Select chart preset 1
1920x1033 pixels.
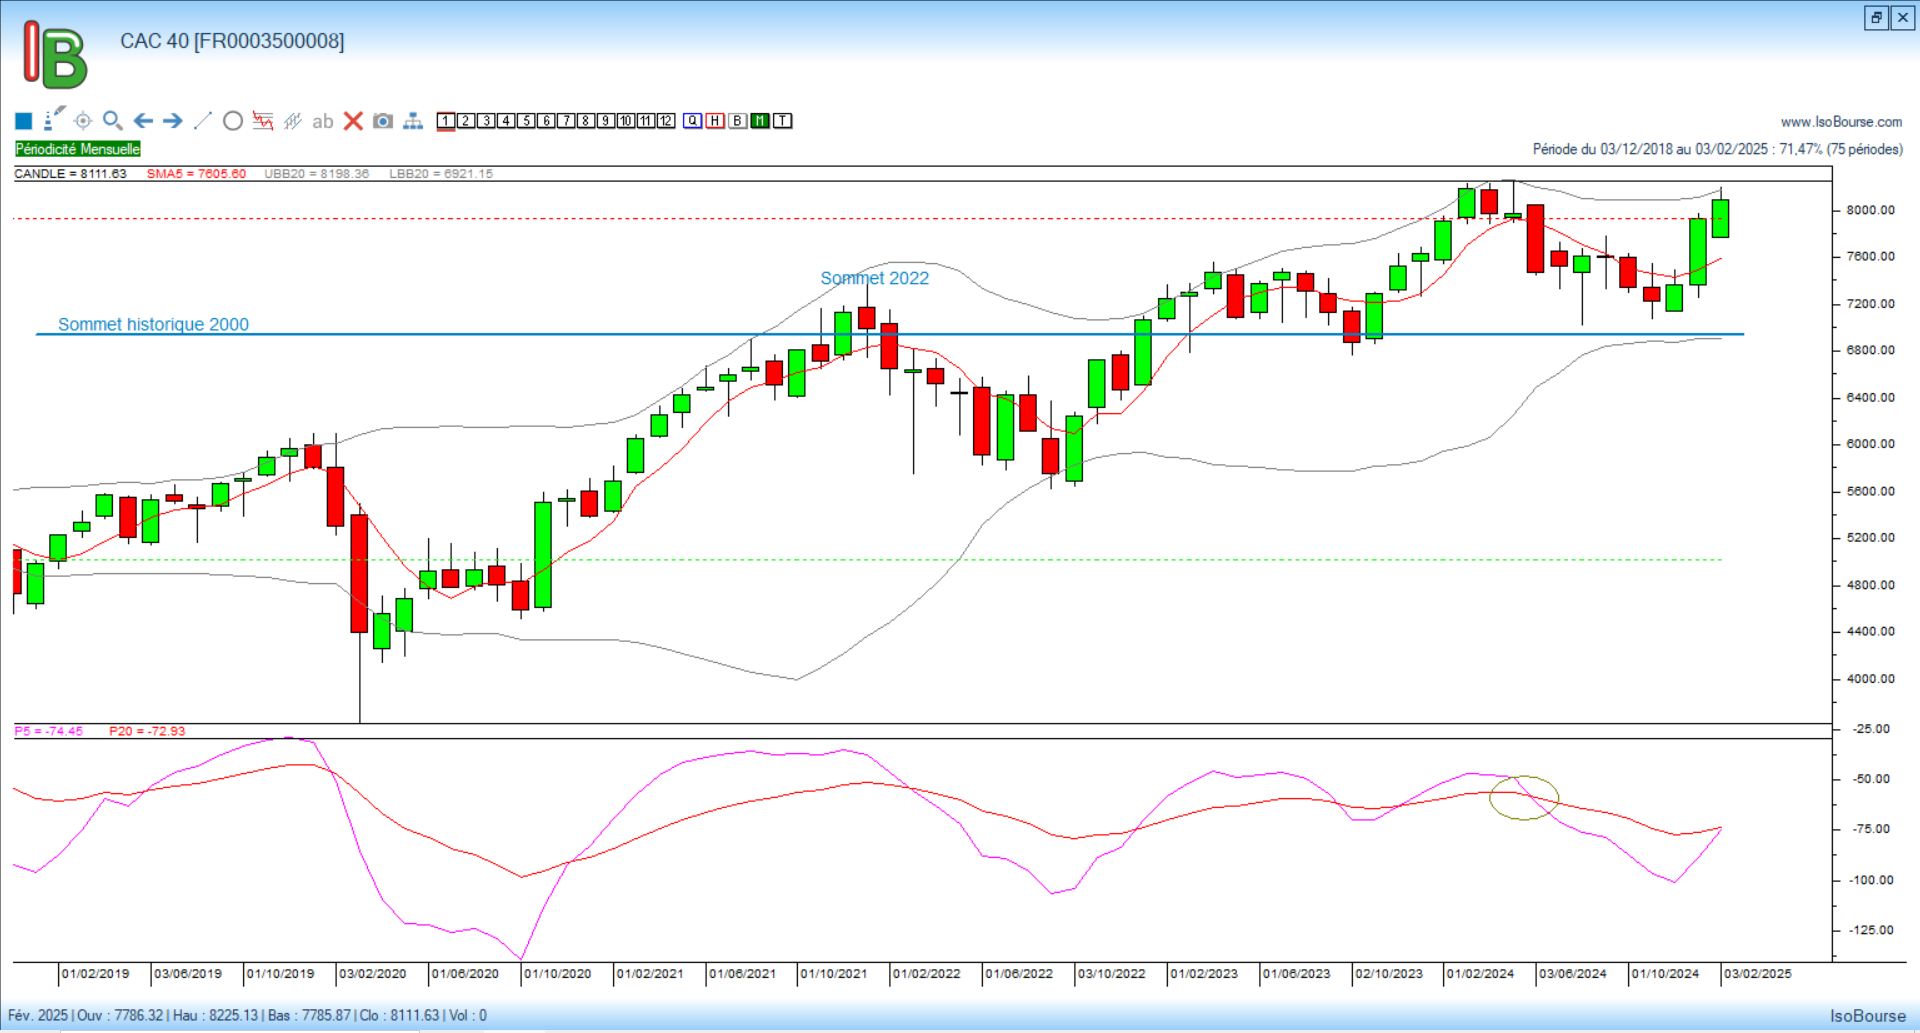click(x=446, y=121)
